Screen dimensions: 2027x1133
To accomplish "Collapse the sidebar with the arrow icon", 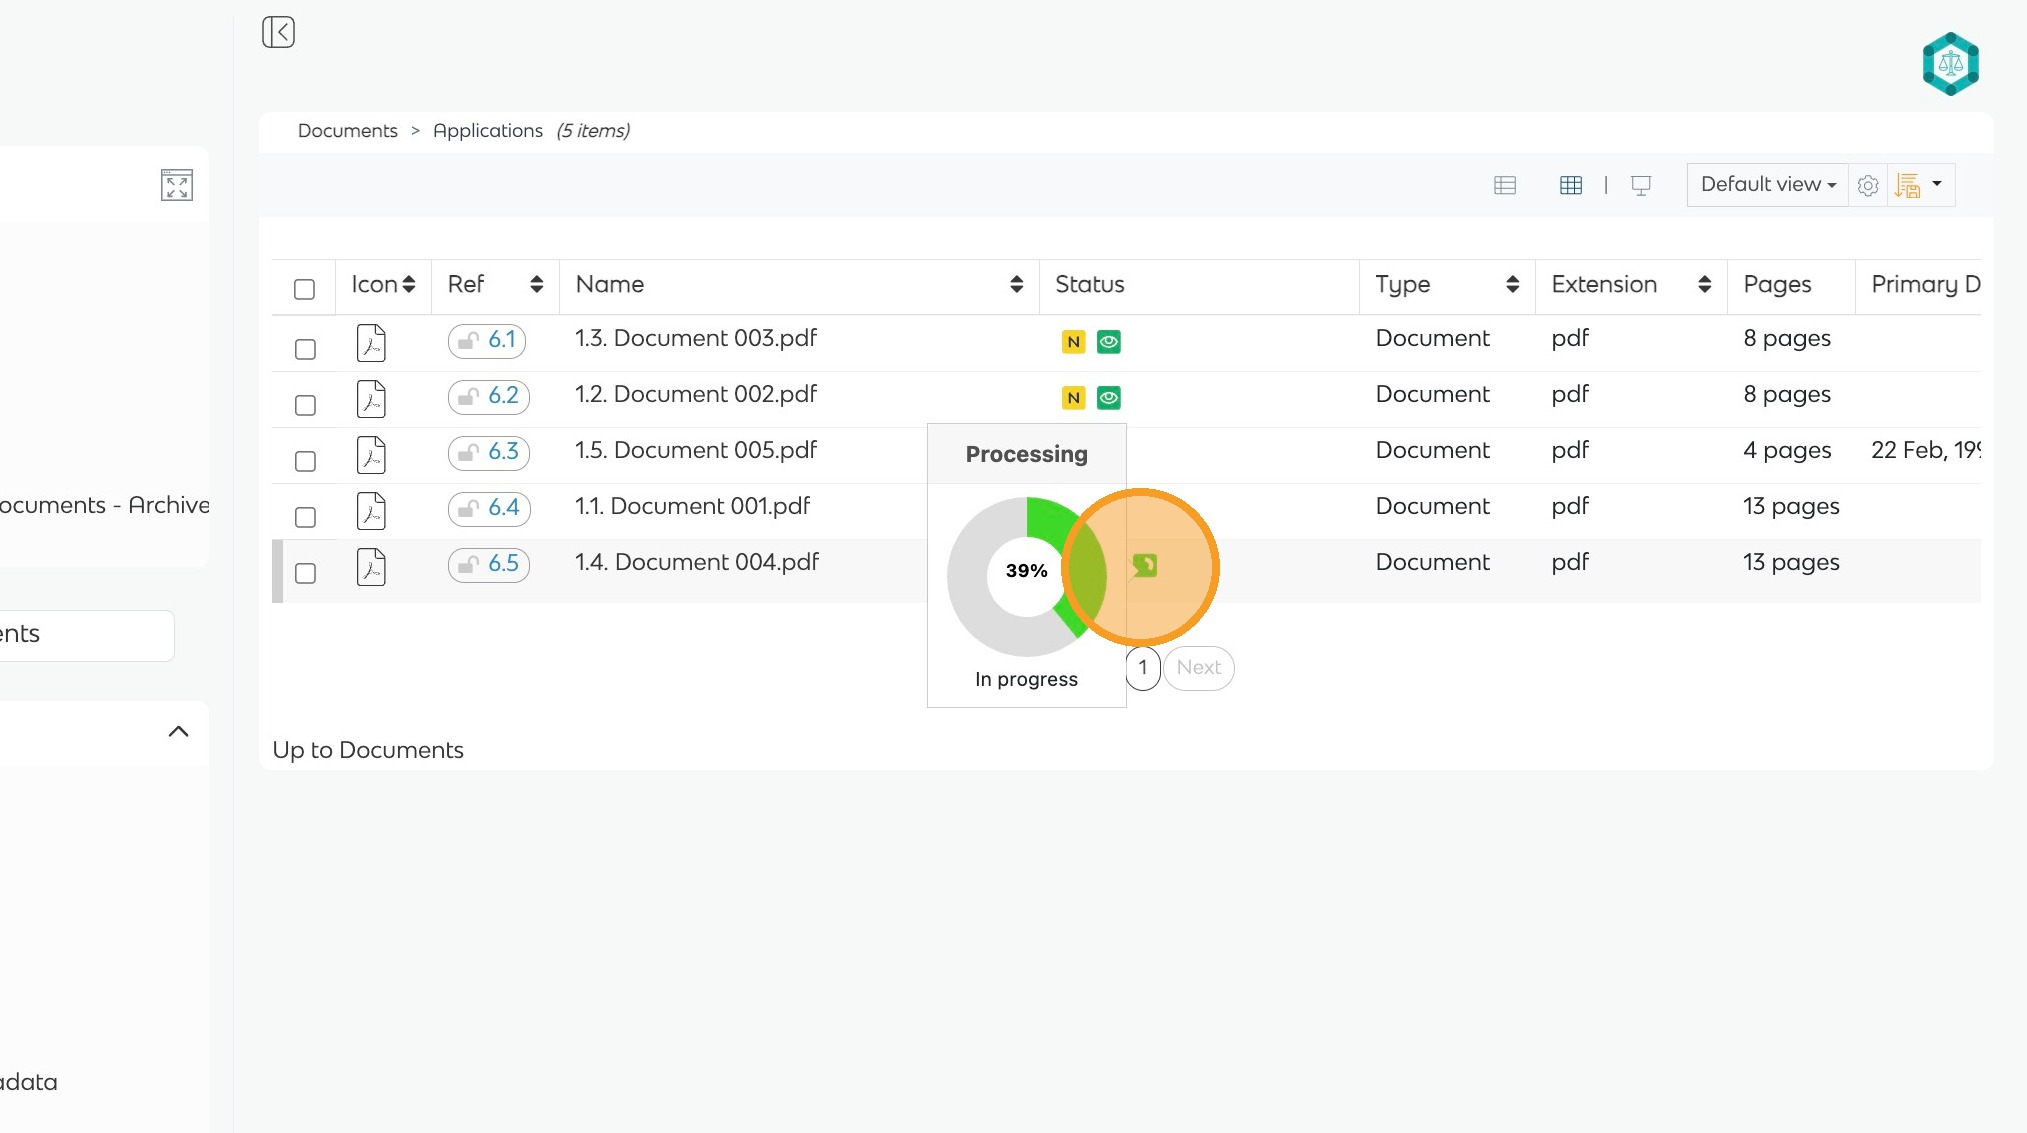I will coord(278,32).
